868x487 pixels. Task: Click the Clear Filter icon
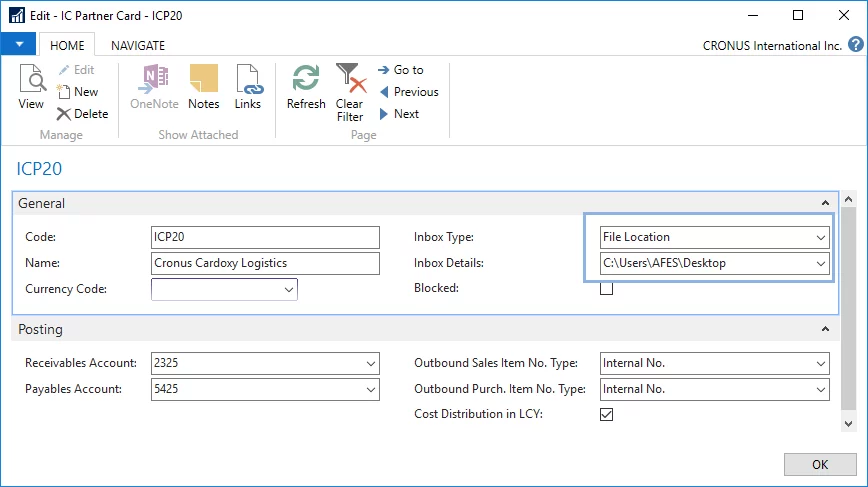(349, 90)
